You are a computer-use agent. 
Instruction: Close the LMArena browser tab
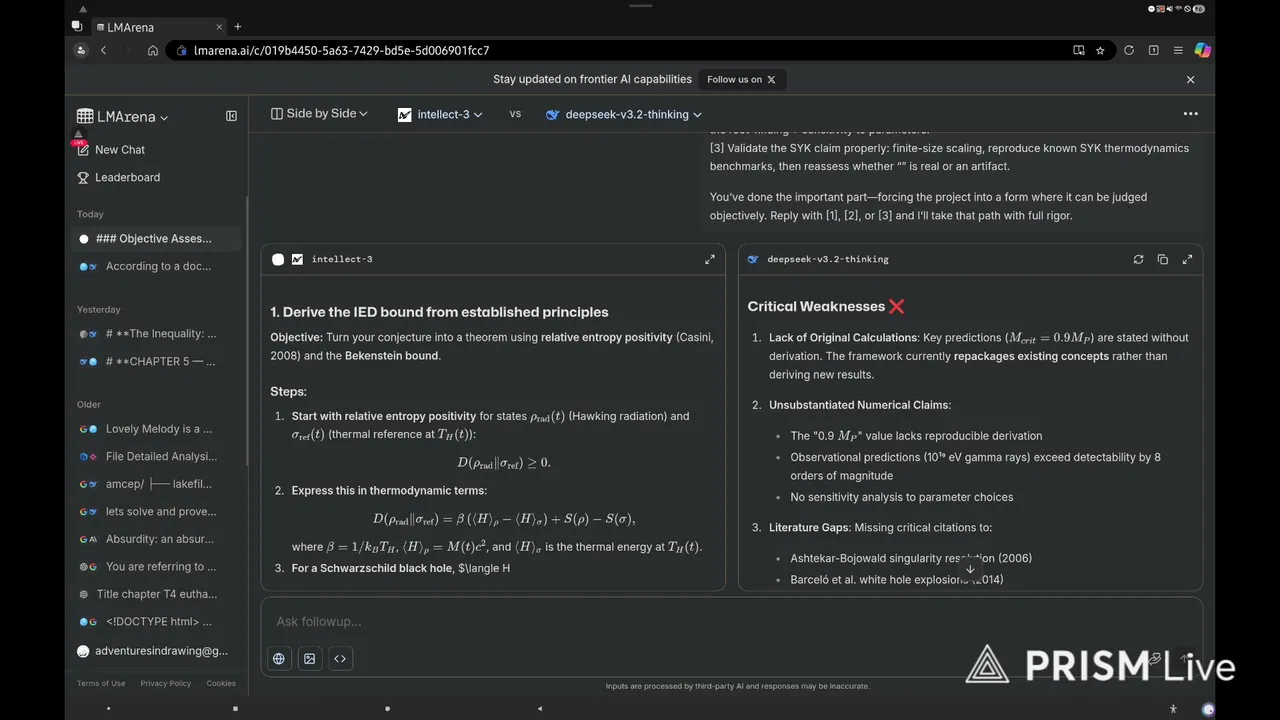point(220,27)
